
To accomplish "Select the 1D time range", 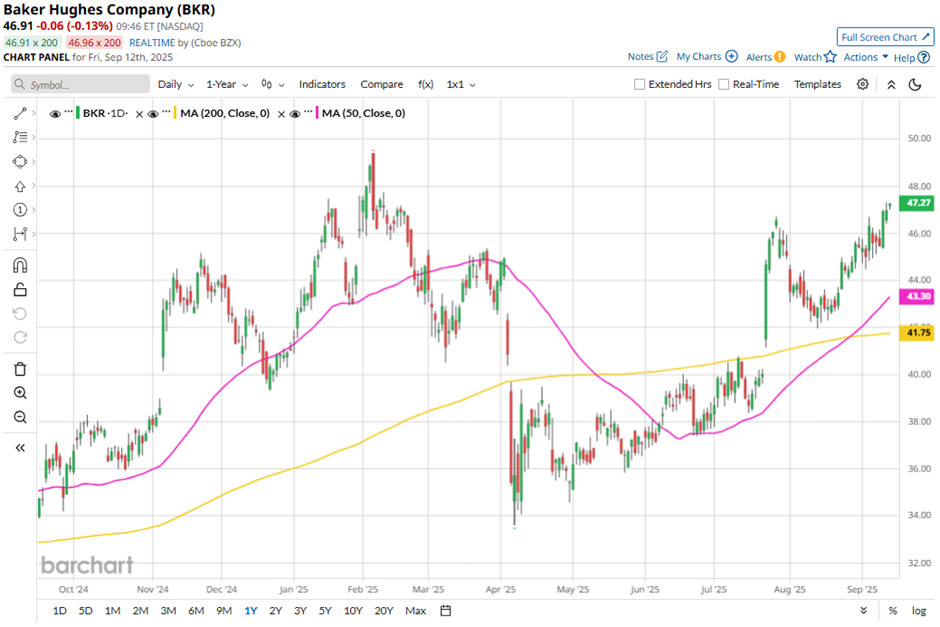I will click(59, 610).
